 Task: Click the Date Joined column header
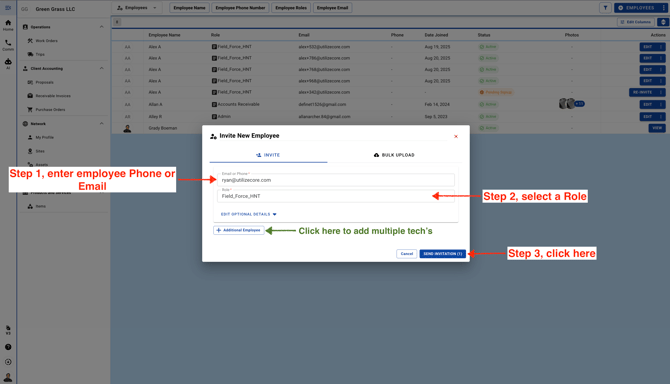tap(436, 35)
